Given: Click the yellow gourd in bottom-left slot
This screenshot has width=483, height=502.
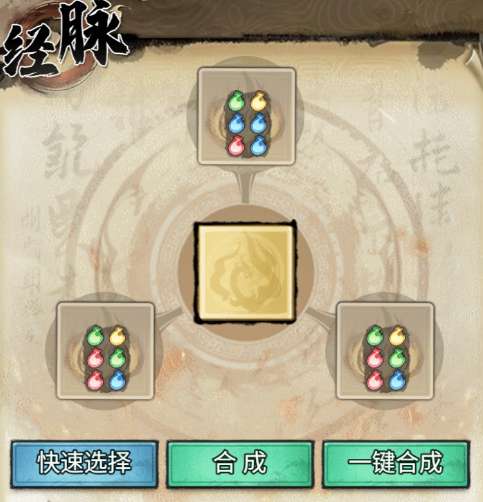Looking at the screenshot, I should click(117, 336).
